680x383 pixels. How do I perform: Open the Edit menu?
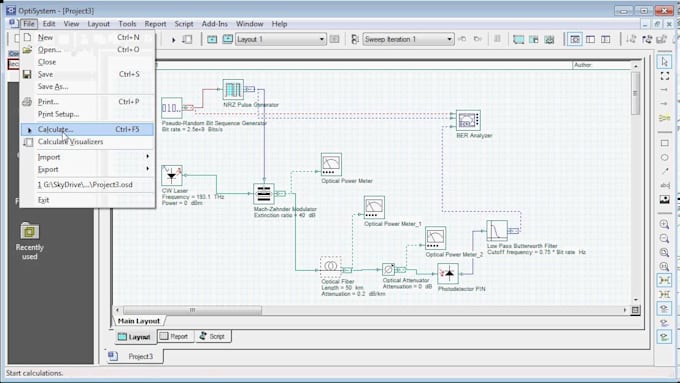(49, 24)
